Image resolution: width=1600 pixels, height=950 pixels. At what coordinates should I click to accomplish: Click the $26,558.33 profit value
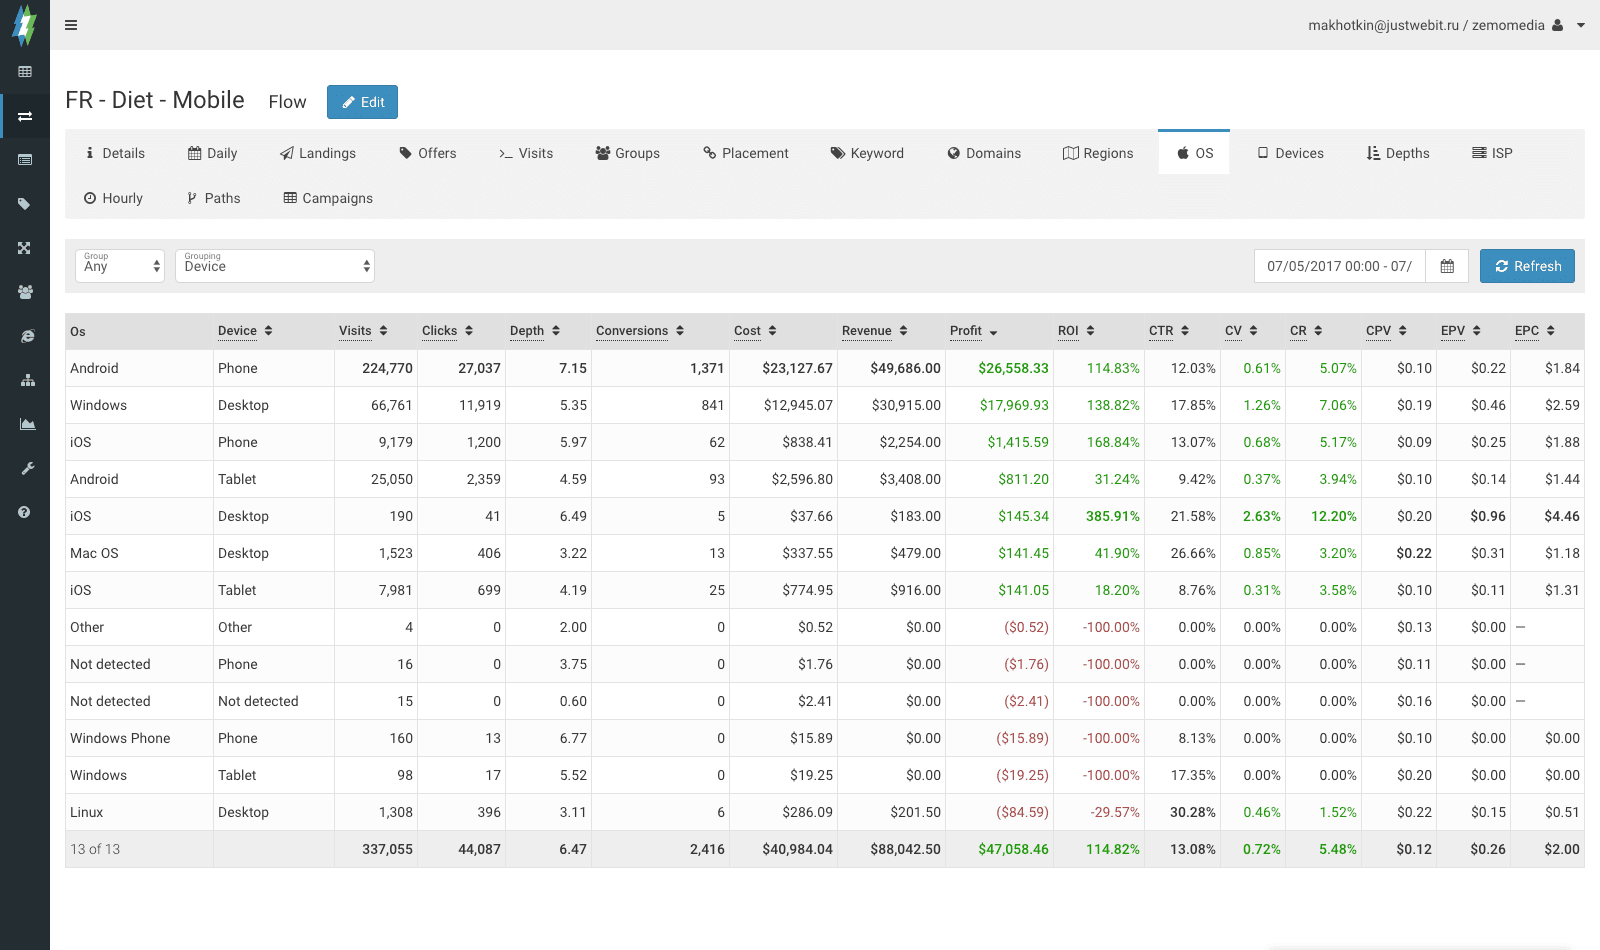point(1013,368)
